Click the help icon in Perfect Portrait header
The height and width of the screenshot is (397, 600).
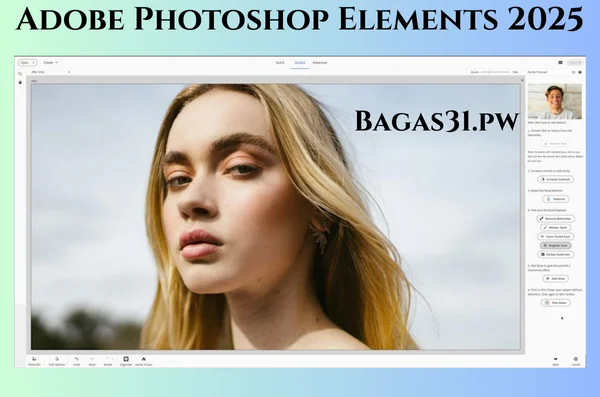[x=580, y=72]
